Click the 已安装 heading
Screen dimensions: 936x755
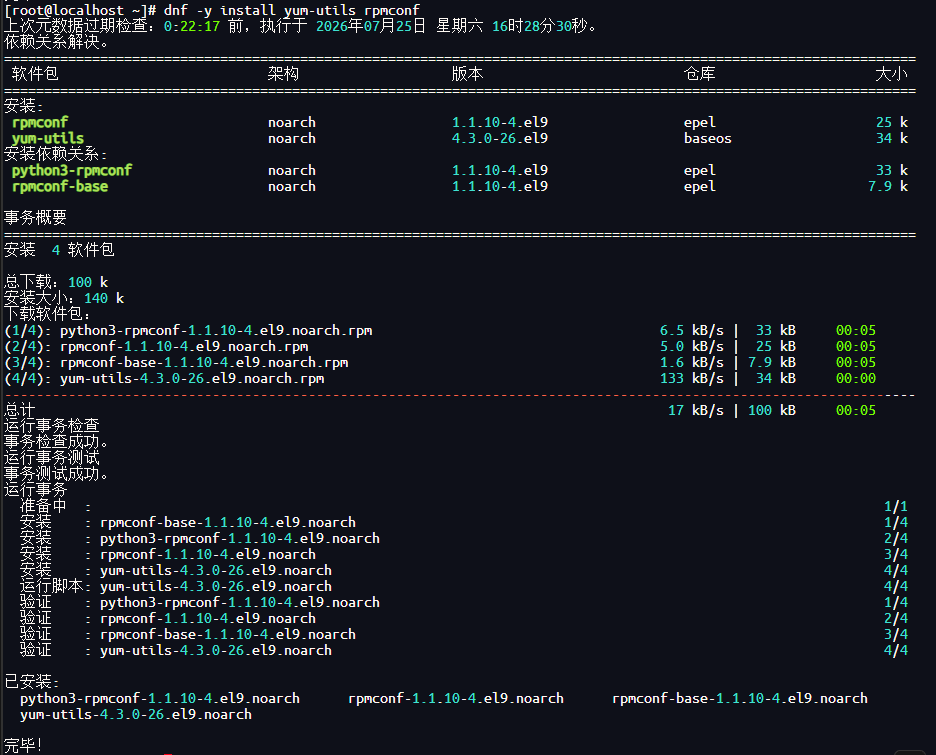click(32, 682)
